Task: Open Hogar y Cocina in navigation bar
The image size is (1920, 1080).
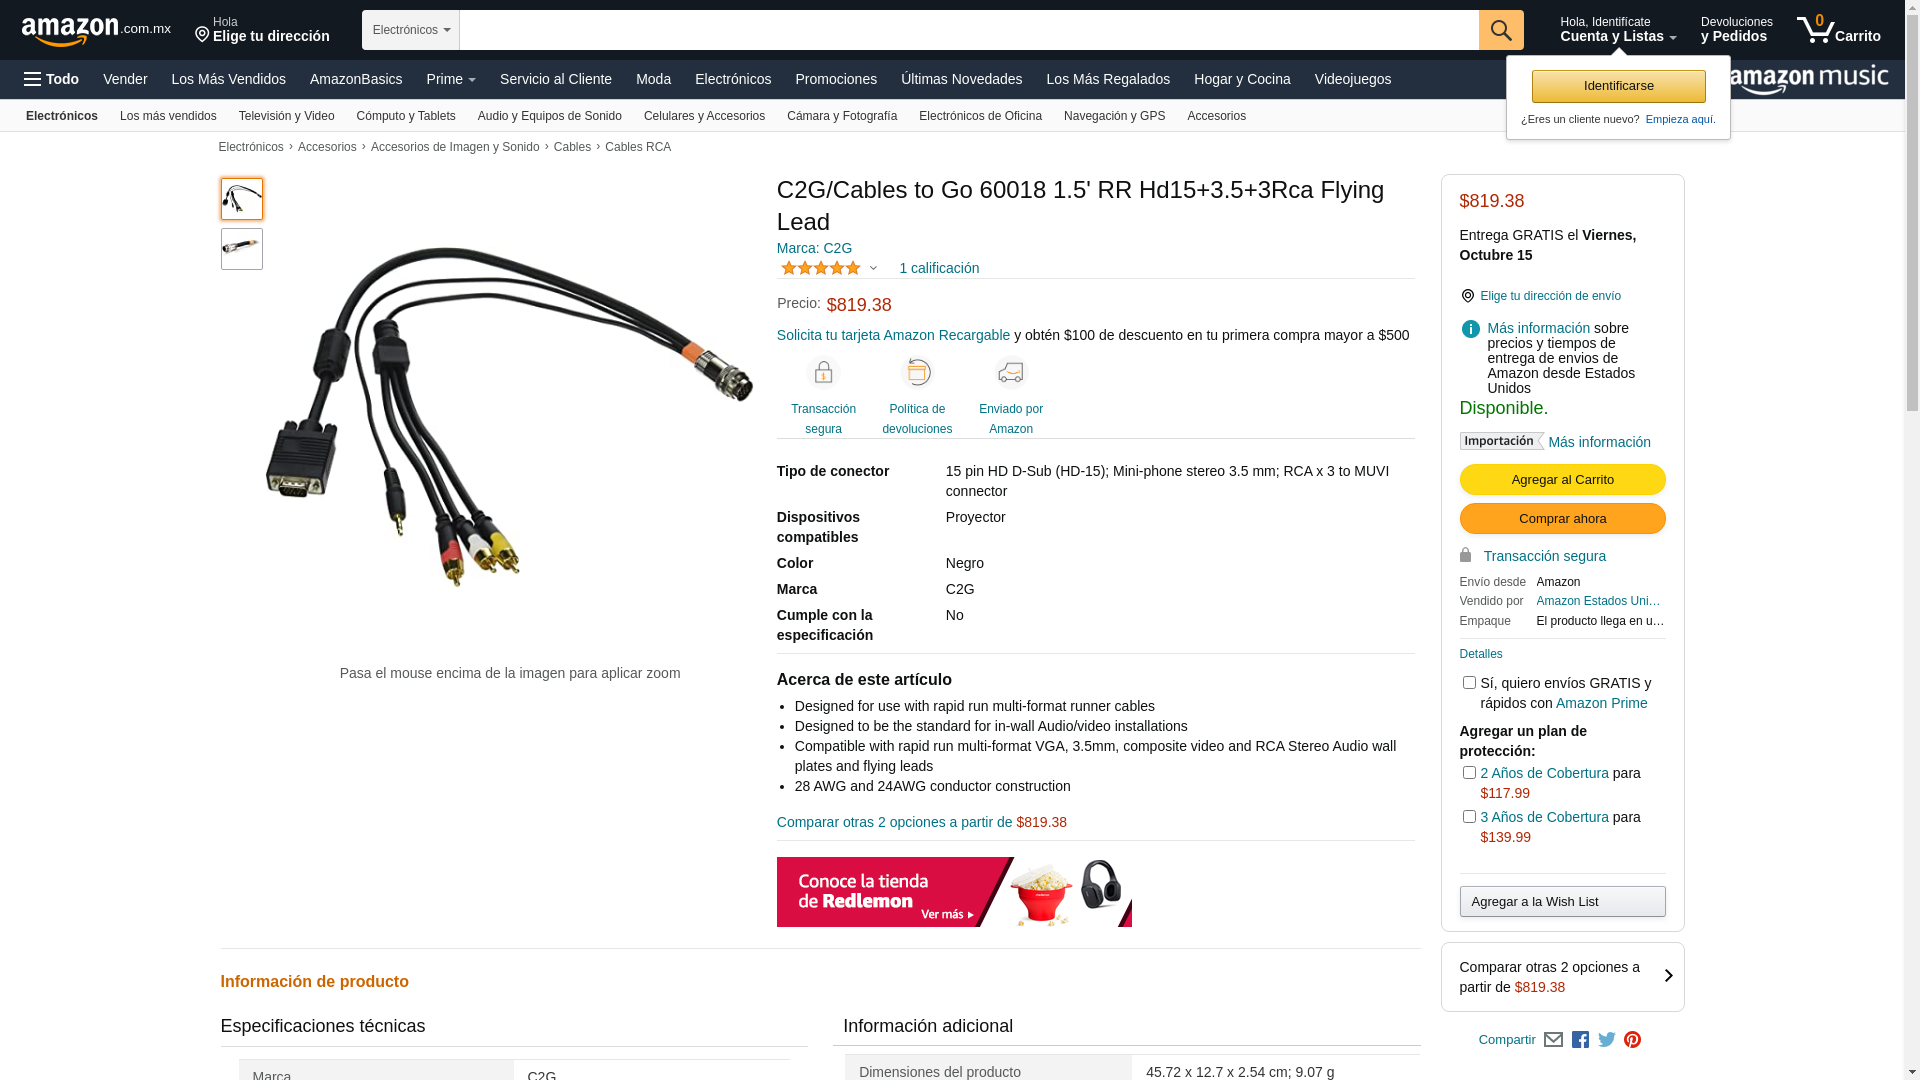Action: (1242, 79)
